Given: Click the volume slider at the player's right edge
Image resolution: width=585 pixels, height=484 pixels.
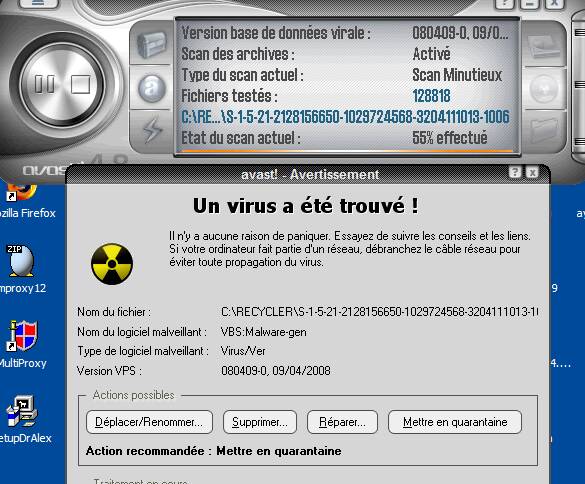Looking at the screenshot, I should tap(579, 86).
